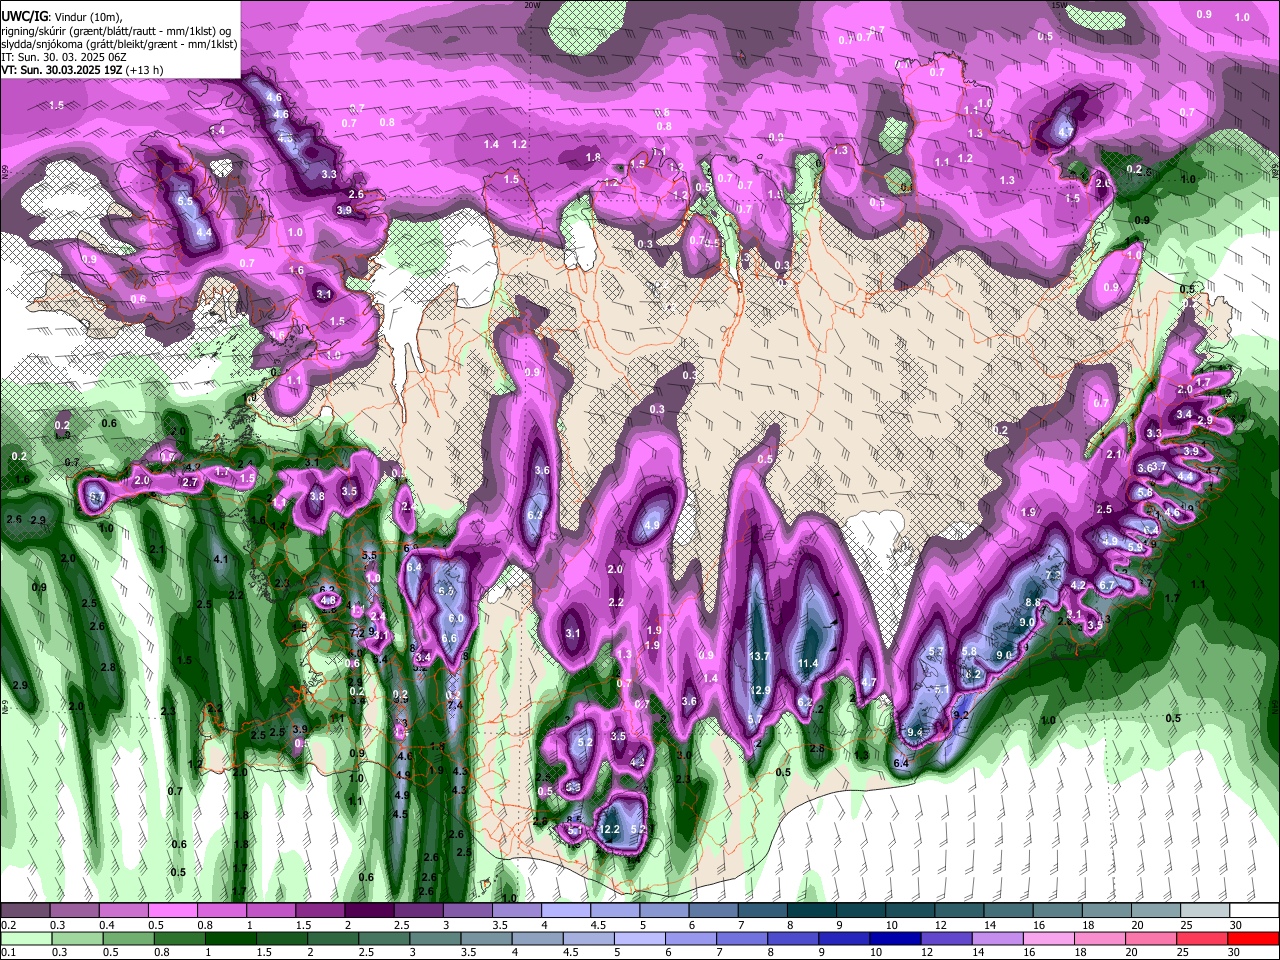Click the 9.4 value near the south coast
The height and width of the screenshot is (960, 1280).
click(915, 732)
